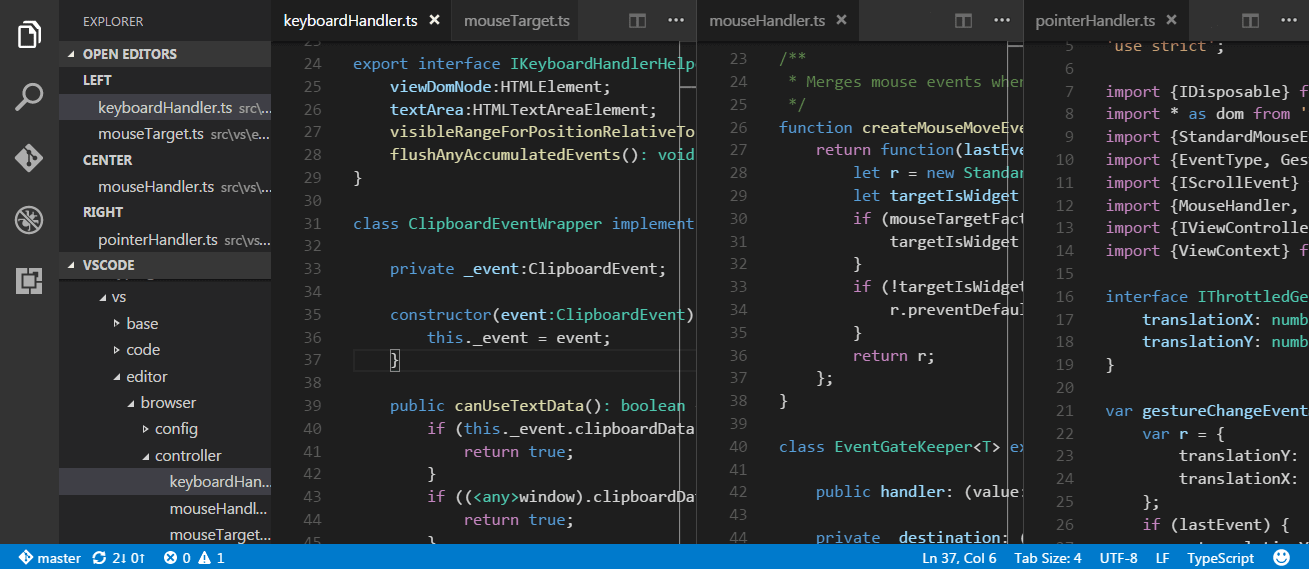The image size is (1309, 569).
Task: Close the pointerHandler.ts tab
Action: pyautogui.click(x=1171, y=20)
